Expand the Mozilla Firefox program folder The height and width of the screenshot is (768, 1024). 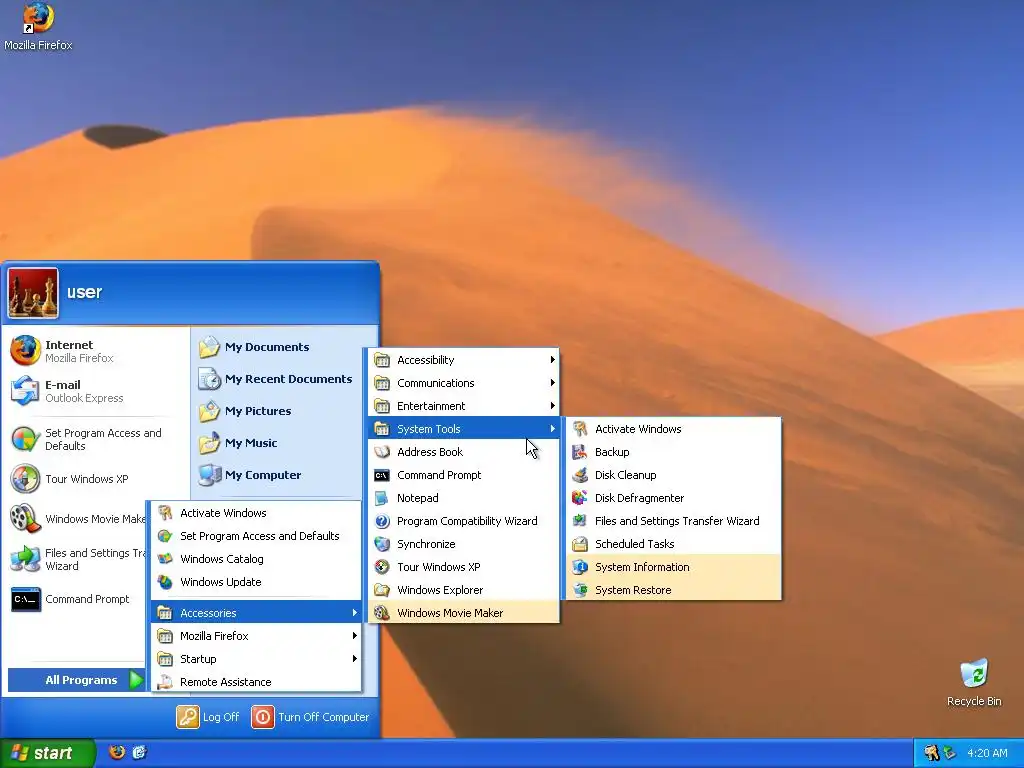point(256,636)
